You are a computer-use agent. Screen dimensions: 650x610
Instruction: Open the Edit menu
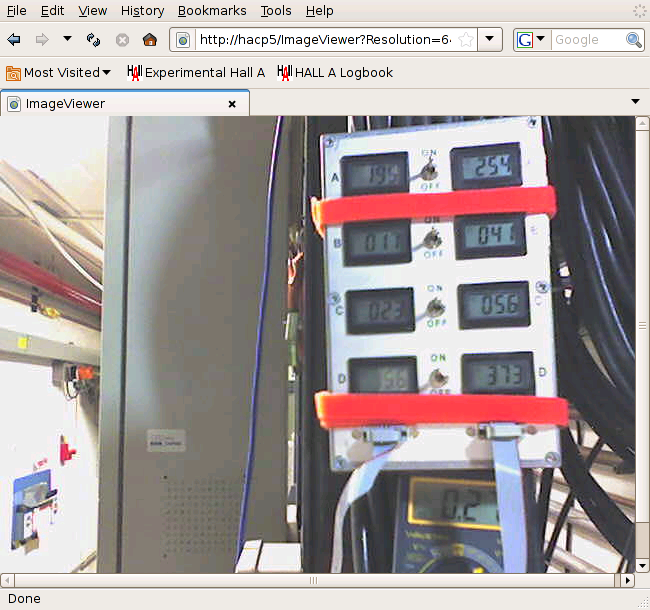pyautogui.click(x=52, y=11)
